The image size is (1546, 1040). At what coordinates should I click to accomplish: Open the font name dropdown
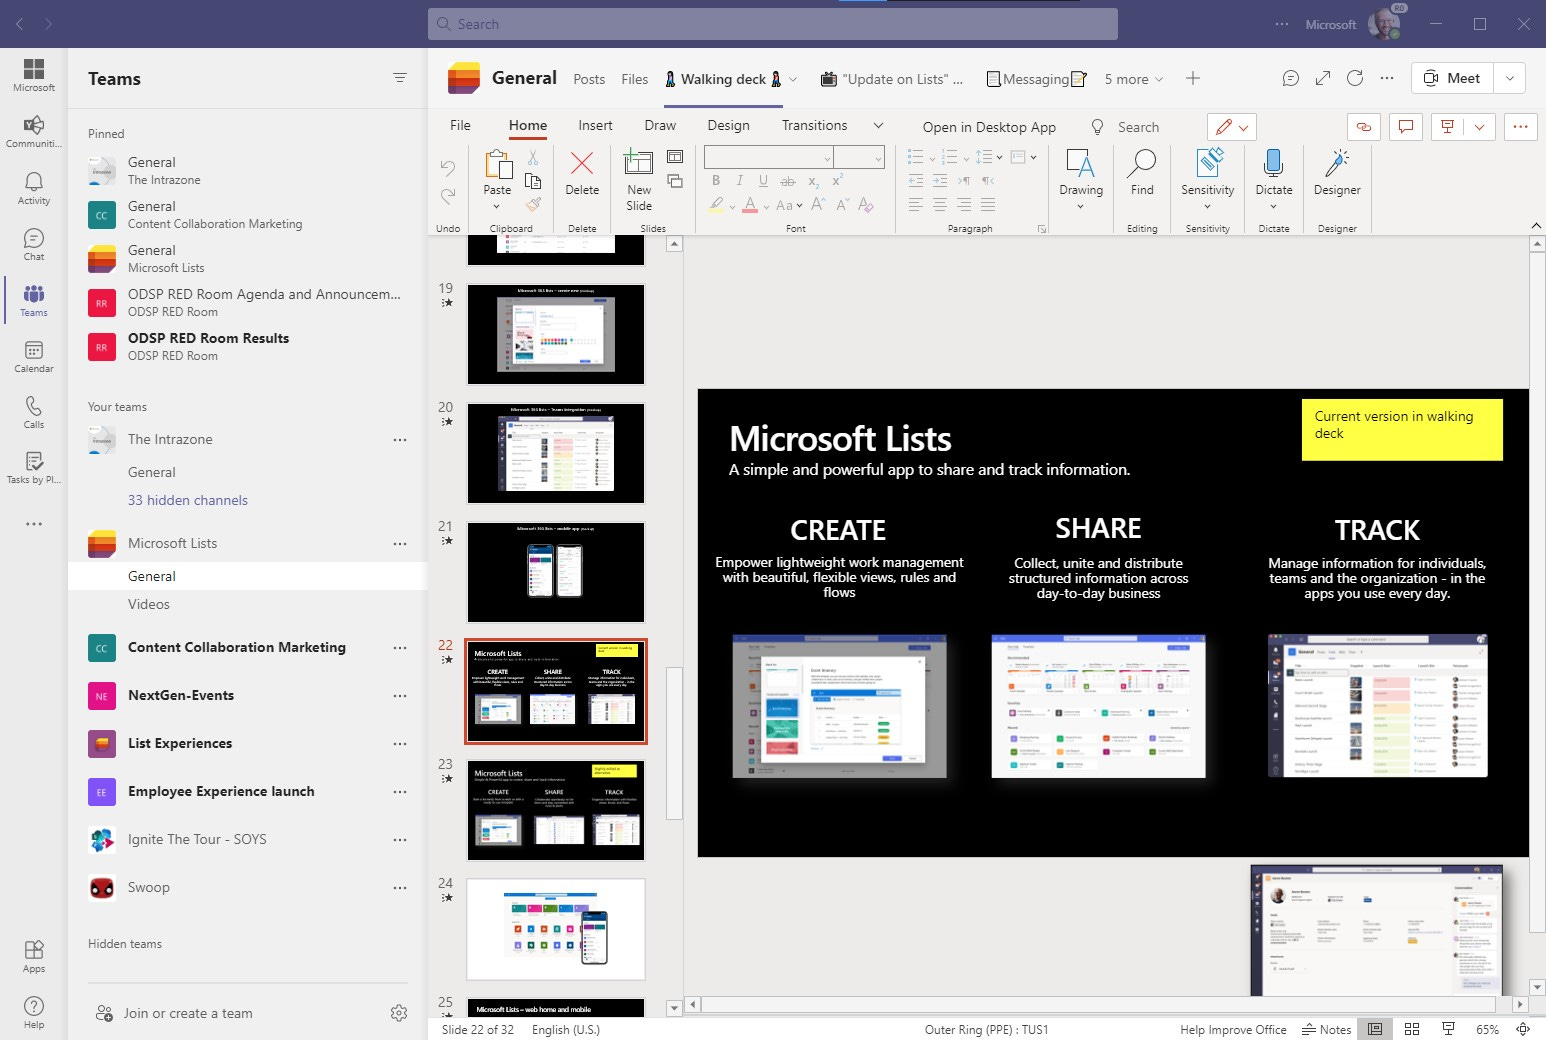pos(827,158)
